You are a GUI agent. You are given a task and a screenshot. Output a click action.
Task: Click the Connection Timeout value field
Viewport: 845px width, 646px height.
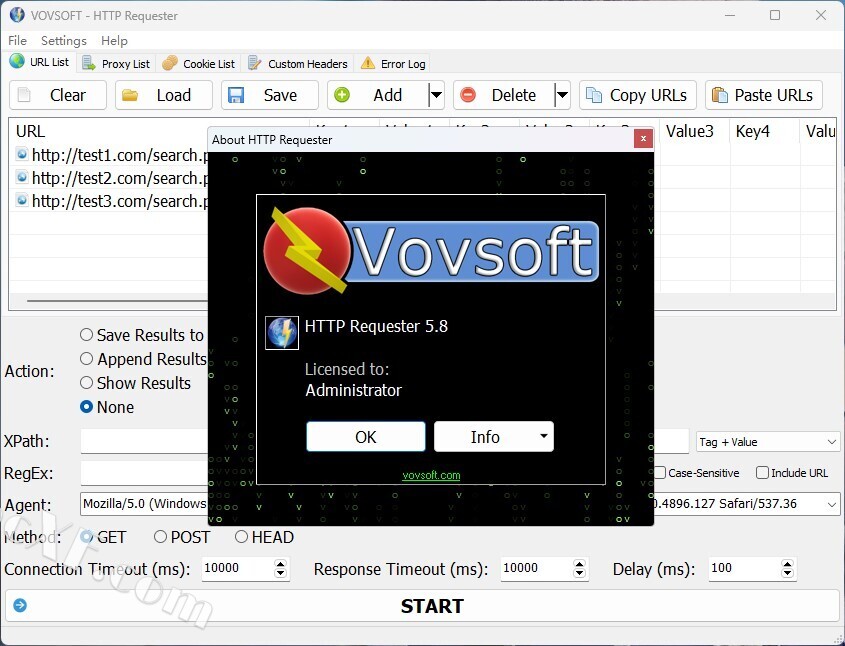tap(238, 568)
